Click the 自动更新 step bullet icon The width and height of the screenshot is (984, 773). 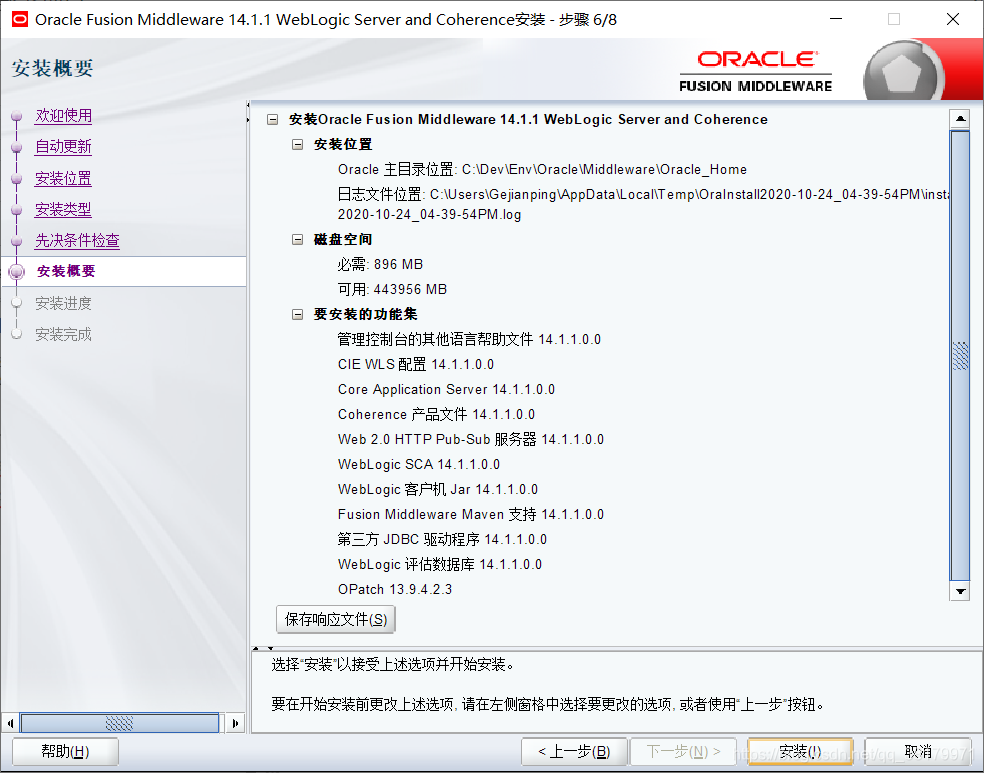point(17,147)
